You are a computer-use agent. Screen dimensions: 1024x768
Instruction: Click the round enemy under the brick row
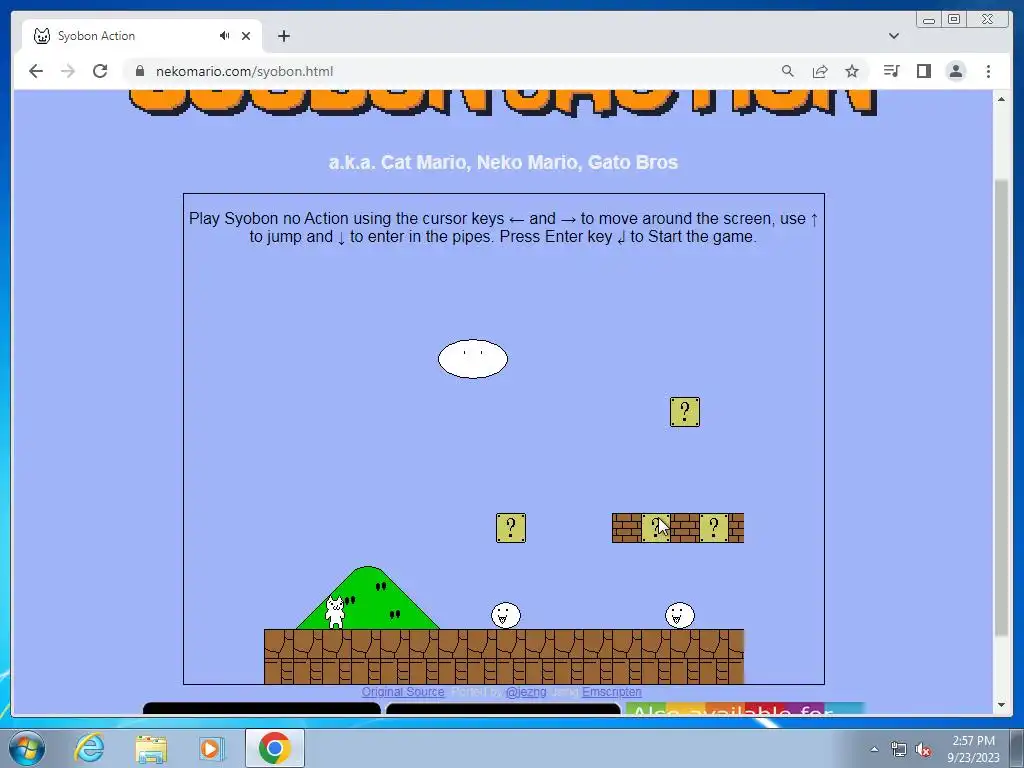[680, 615]
